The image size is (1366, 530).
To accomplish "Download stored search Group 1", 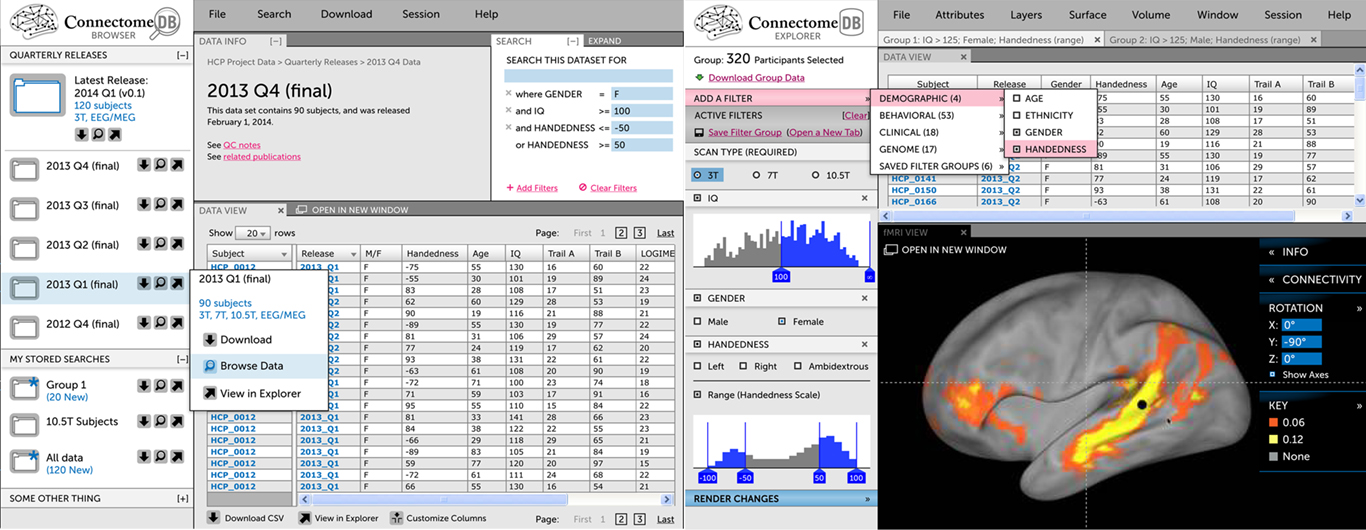I will point(144,385).
